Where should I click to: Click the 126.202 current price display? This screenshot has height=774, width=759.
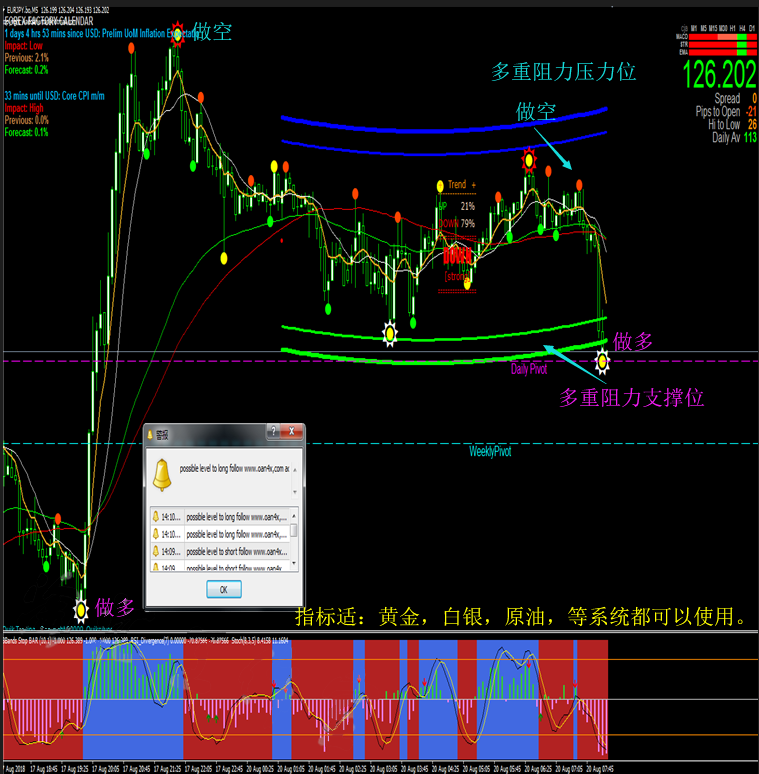[720, 75]
